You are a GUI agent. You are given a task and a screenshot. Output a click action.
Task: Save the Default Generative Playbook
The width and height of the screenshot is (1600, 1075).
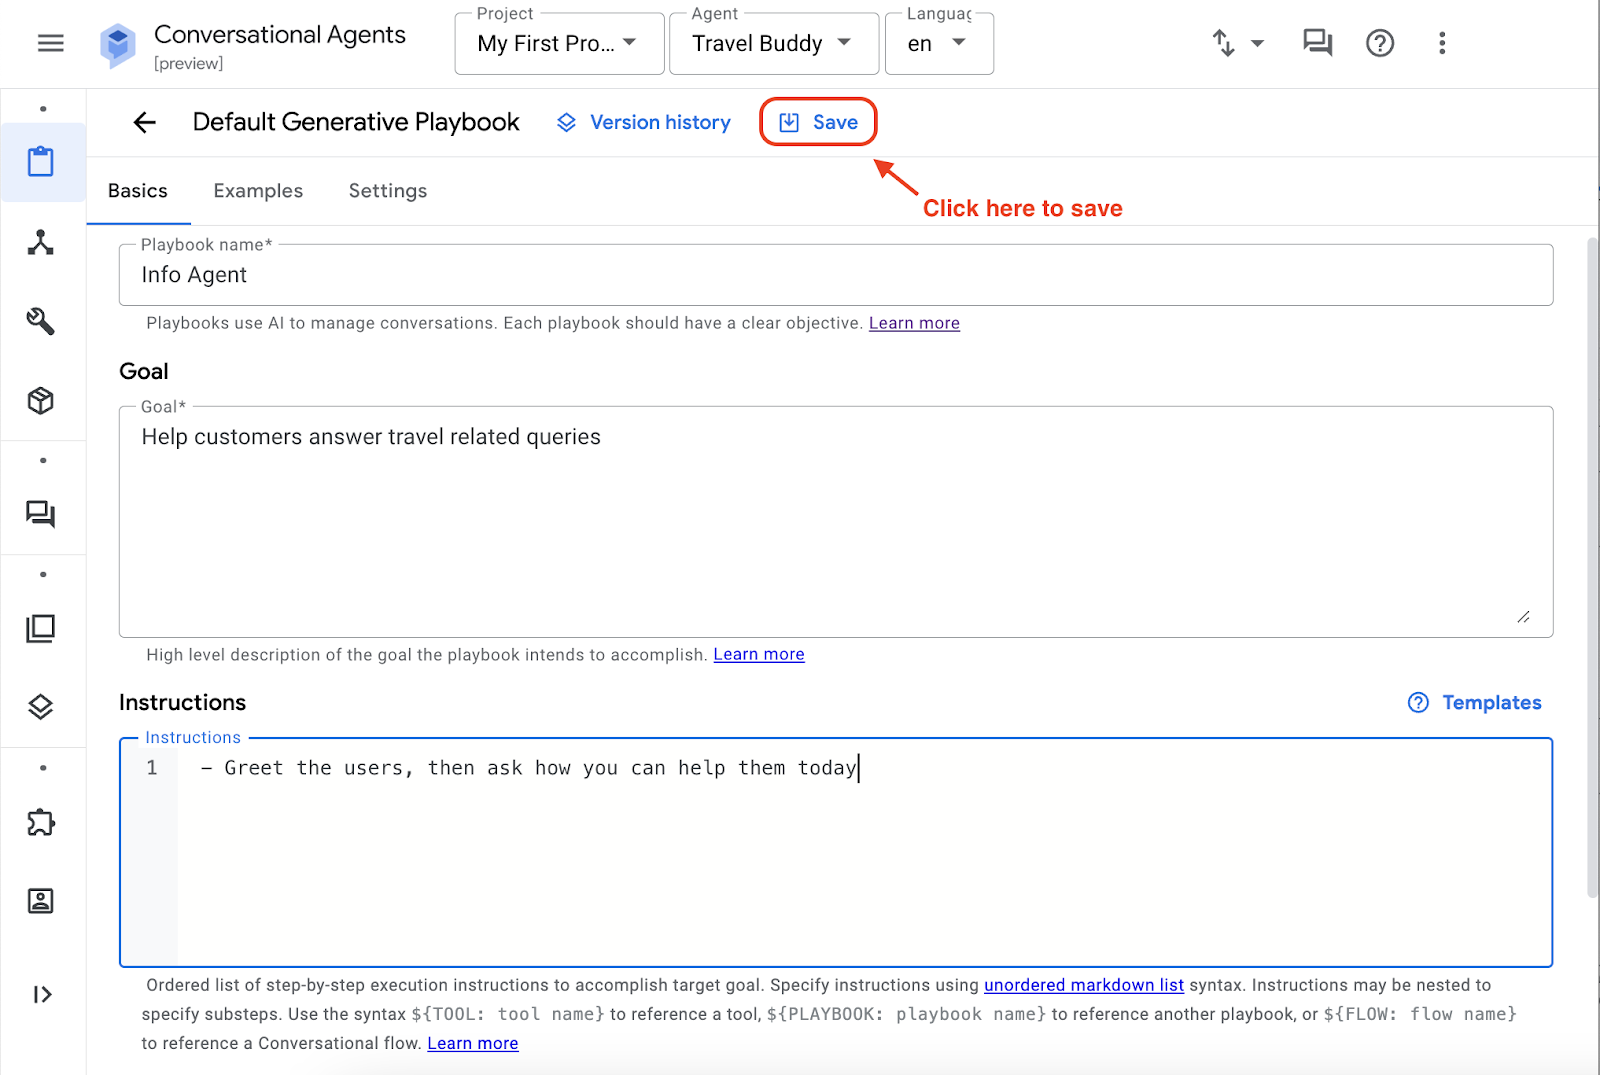click(817, 121)
